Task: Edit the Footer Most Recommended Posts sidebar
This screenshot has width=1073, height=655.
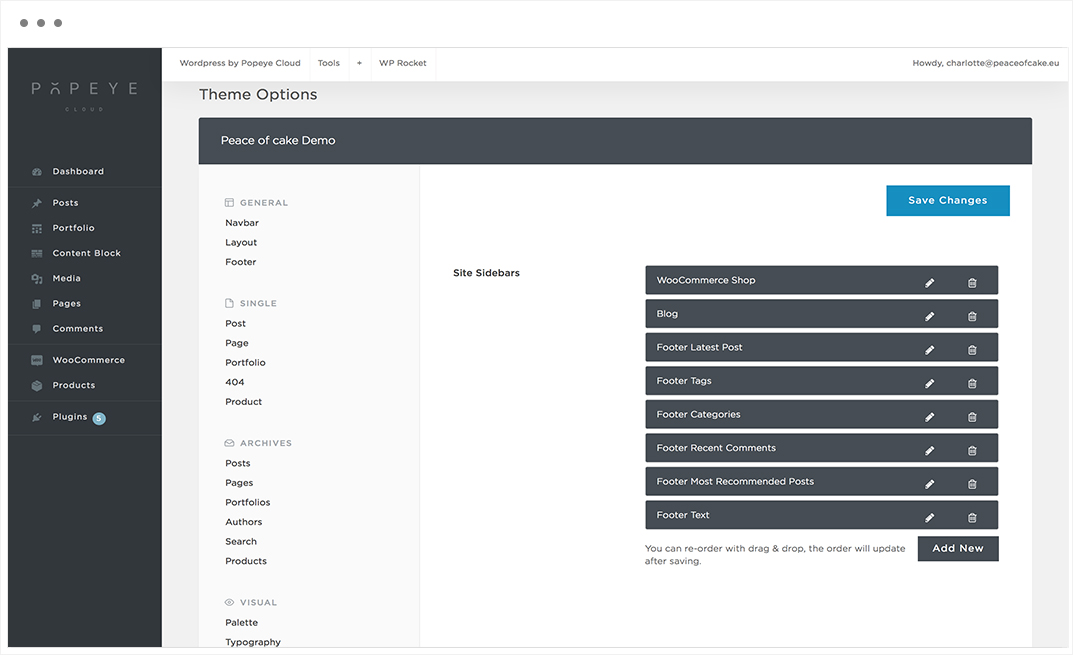Action: point(929,484)
